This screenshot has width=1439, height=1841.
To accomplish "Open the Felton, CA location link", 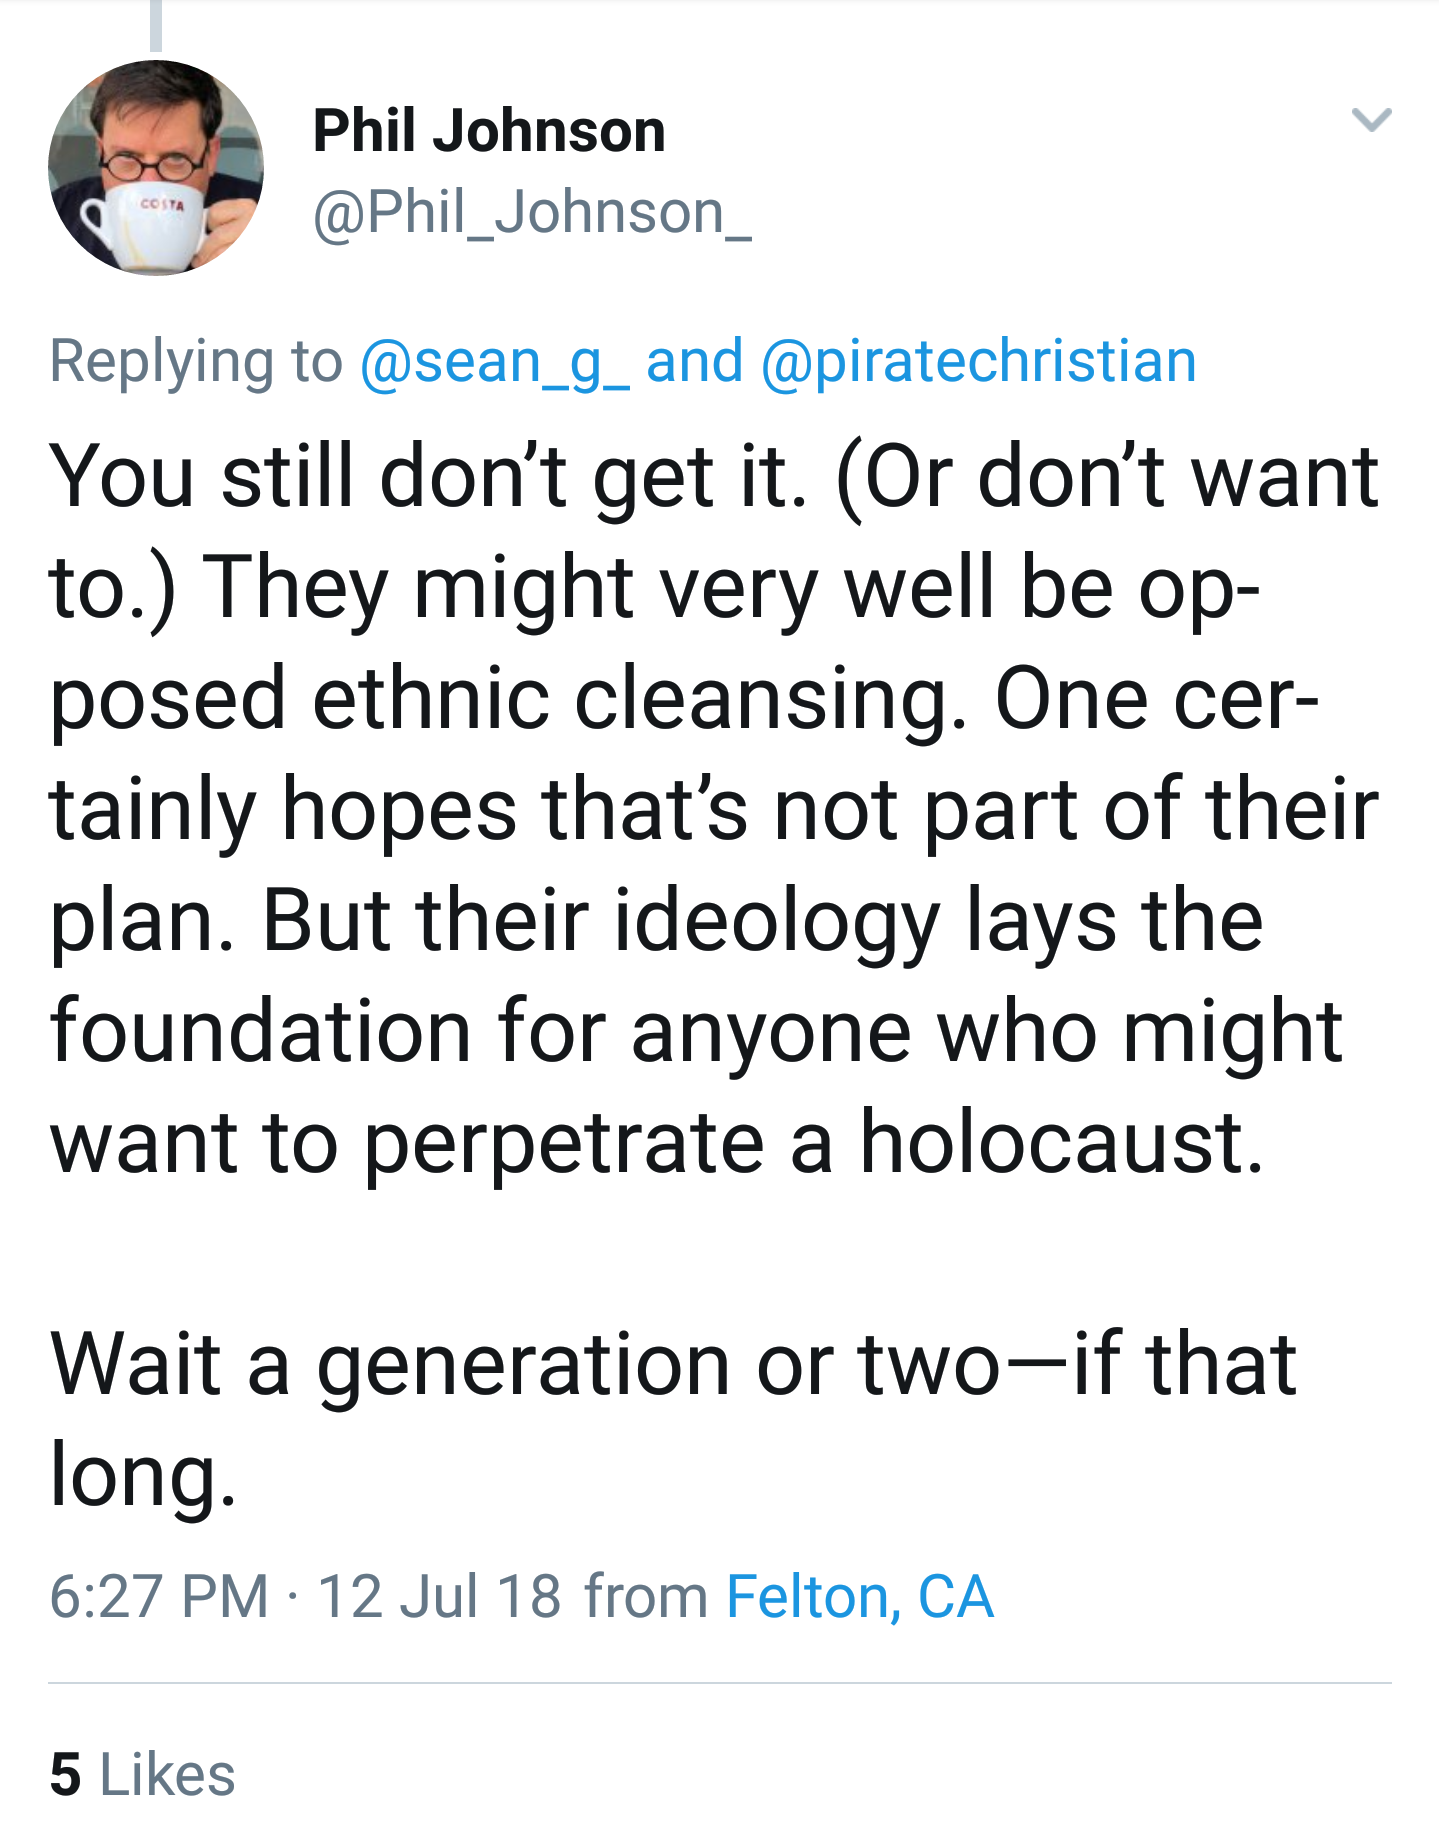I will tap(860, 1595).
